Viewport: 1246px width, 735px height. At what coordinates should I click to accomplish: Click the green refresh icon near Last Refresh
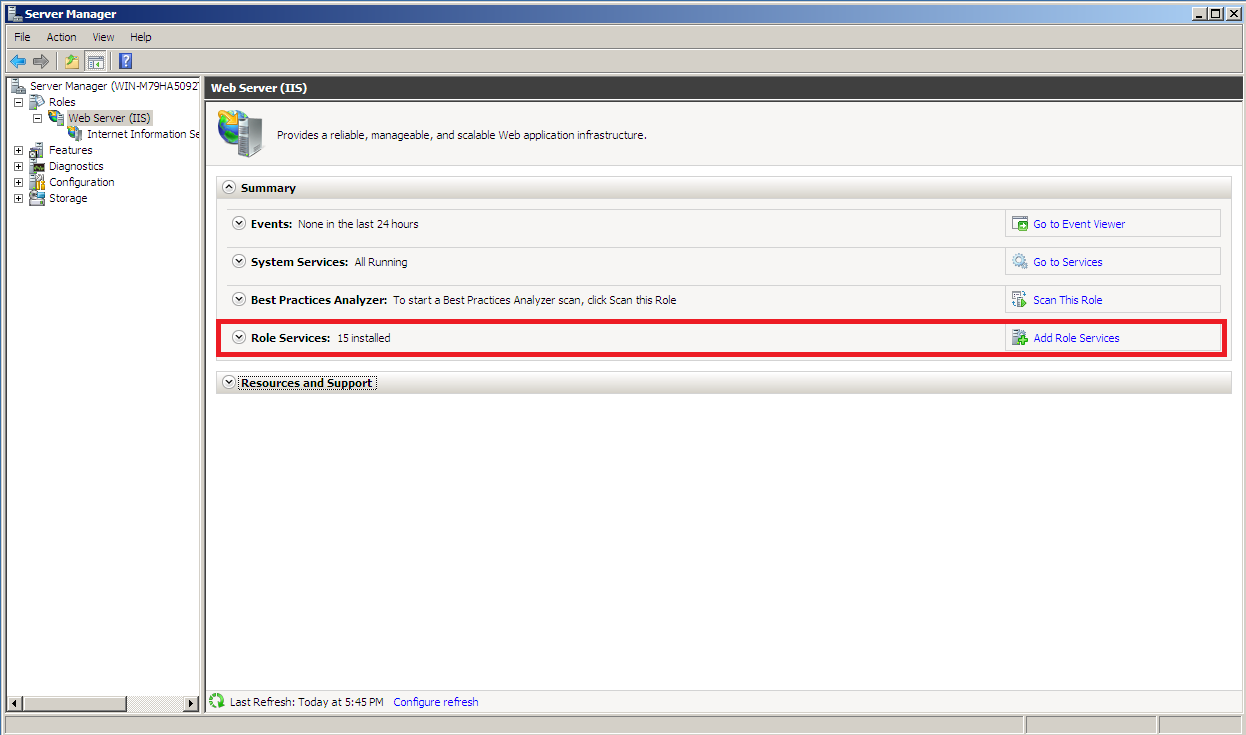coord(217,702)
